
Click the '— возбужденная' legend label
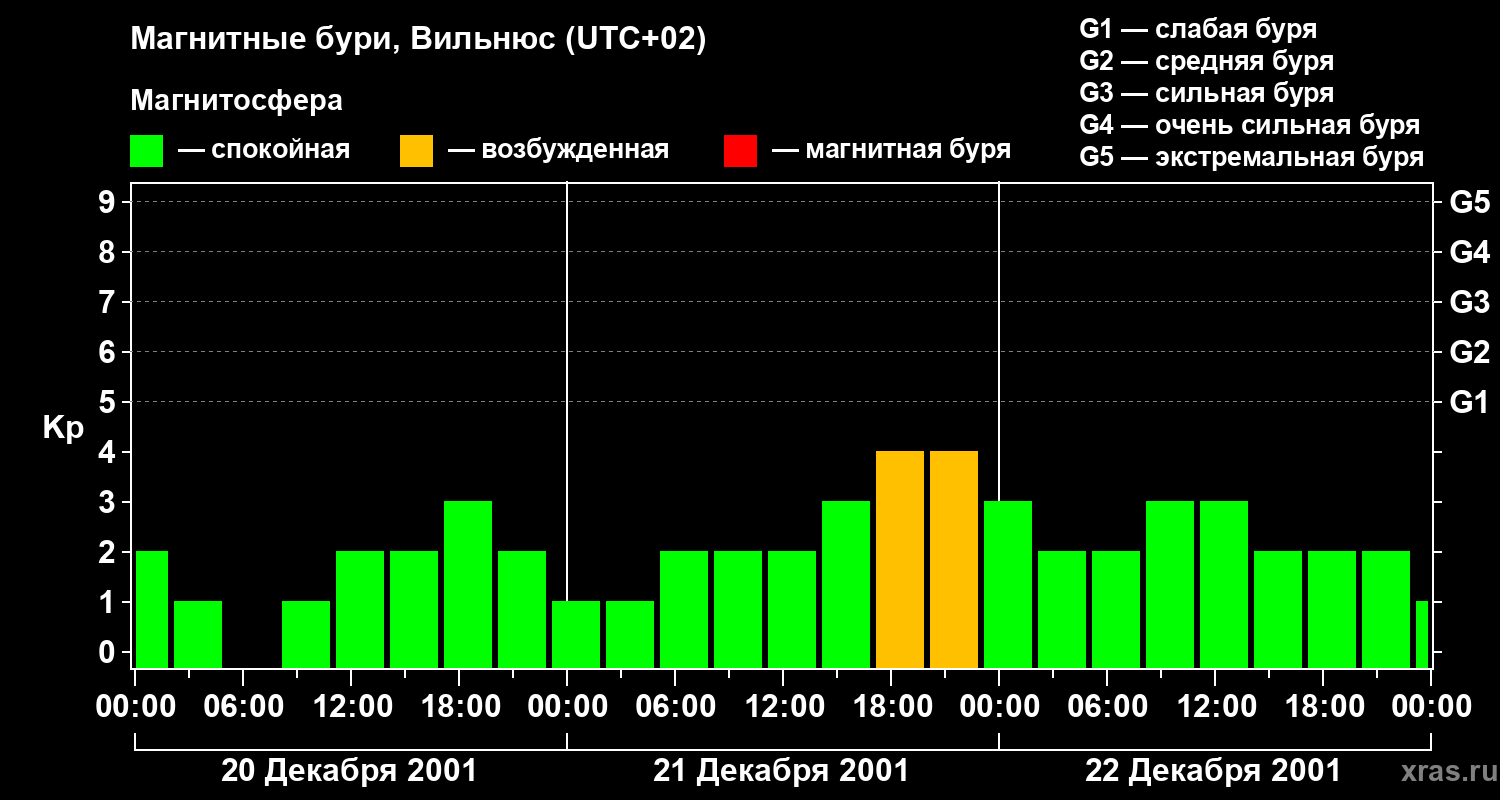click(x=558, y=150)
